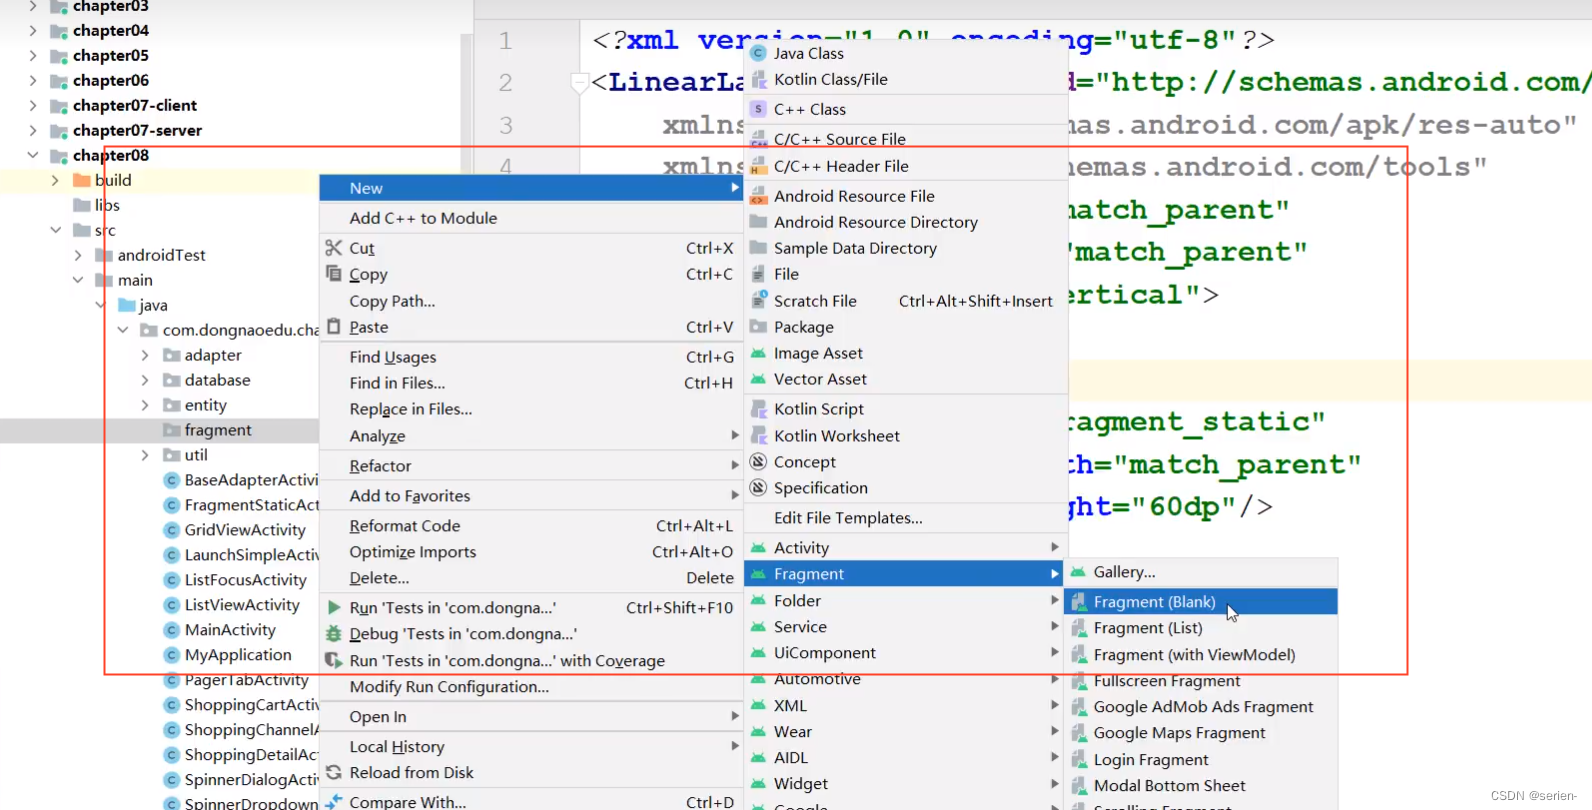Click the Sample Data Directory folder icon

(x=759, y=248)
